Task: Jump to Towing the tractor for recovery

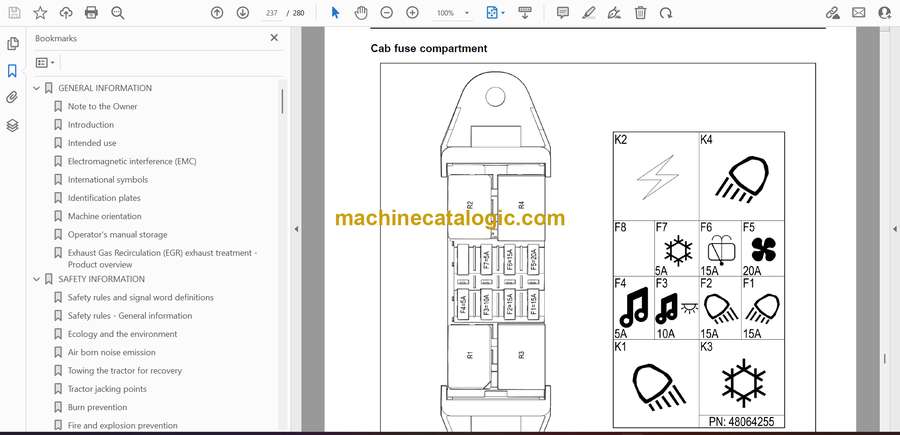Action: click(x=124, y=371)
